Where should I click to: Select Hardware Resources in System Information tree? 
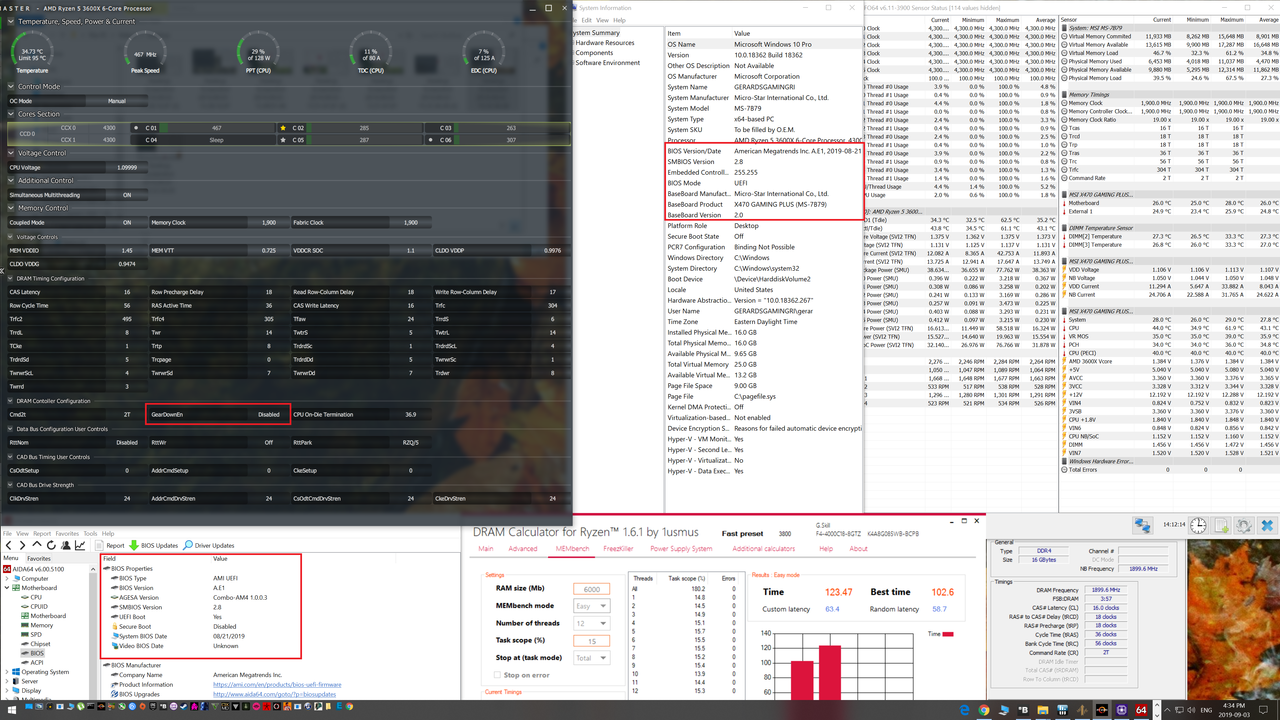coord(605,43)
